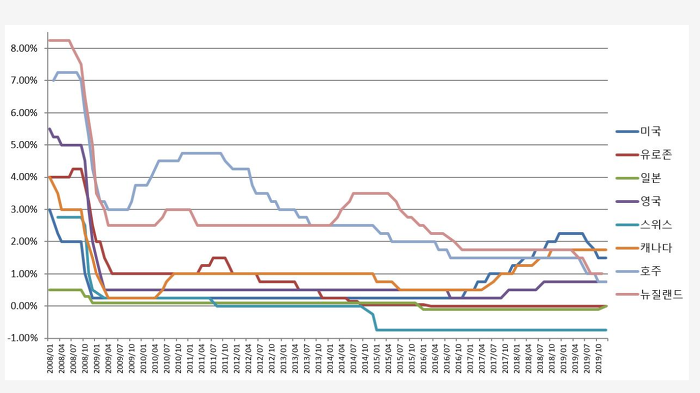700x393 pixels.
Task: Select the 뉴질랜드 legend label
Action: 661,294
